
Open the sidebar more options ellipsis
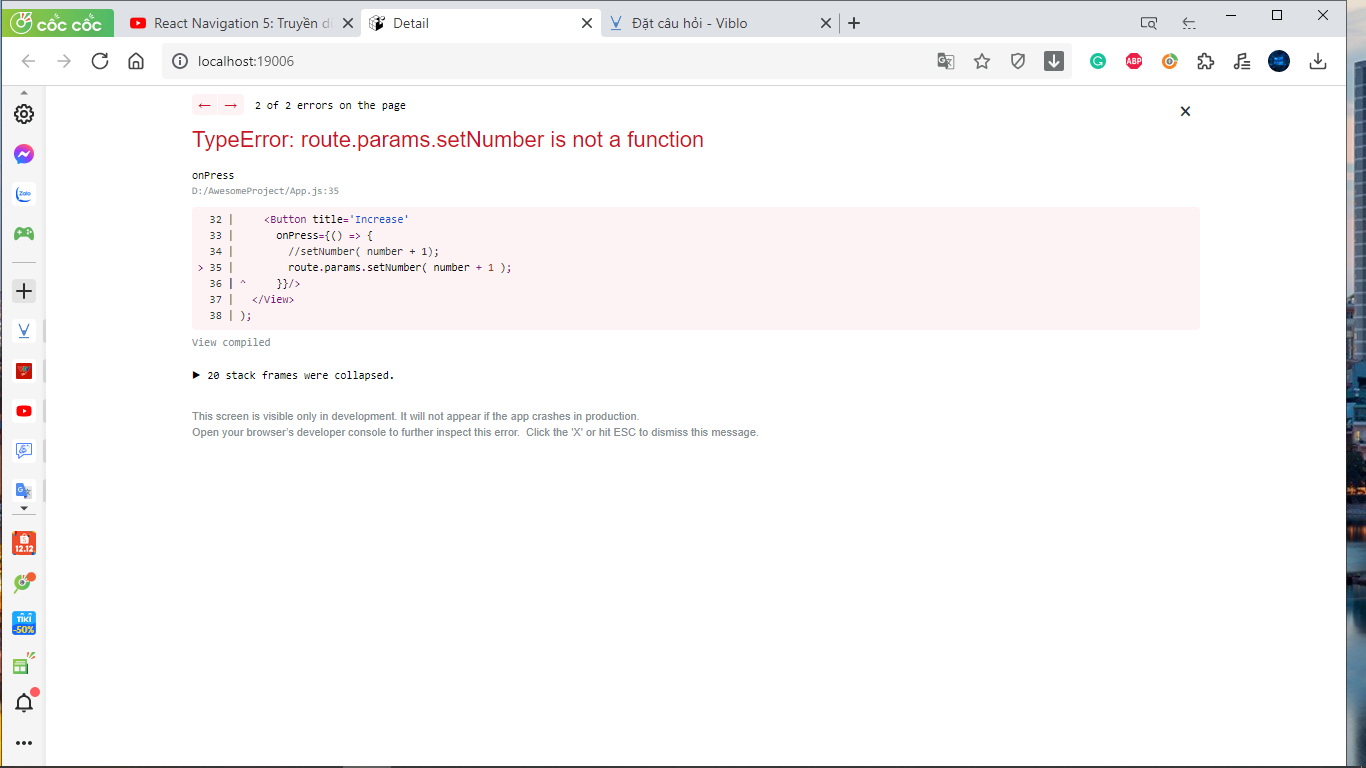tap(24, 743)
